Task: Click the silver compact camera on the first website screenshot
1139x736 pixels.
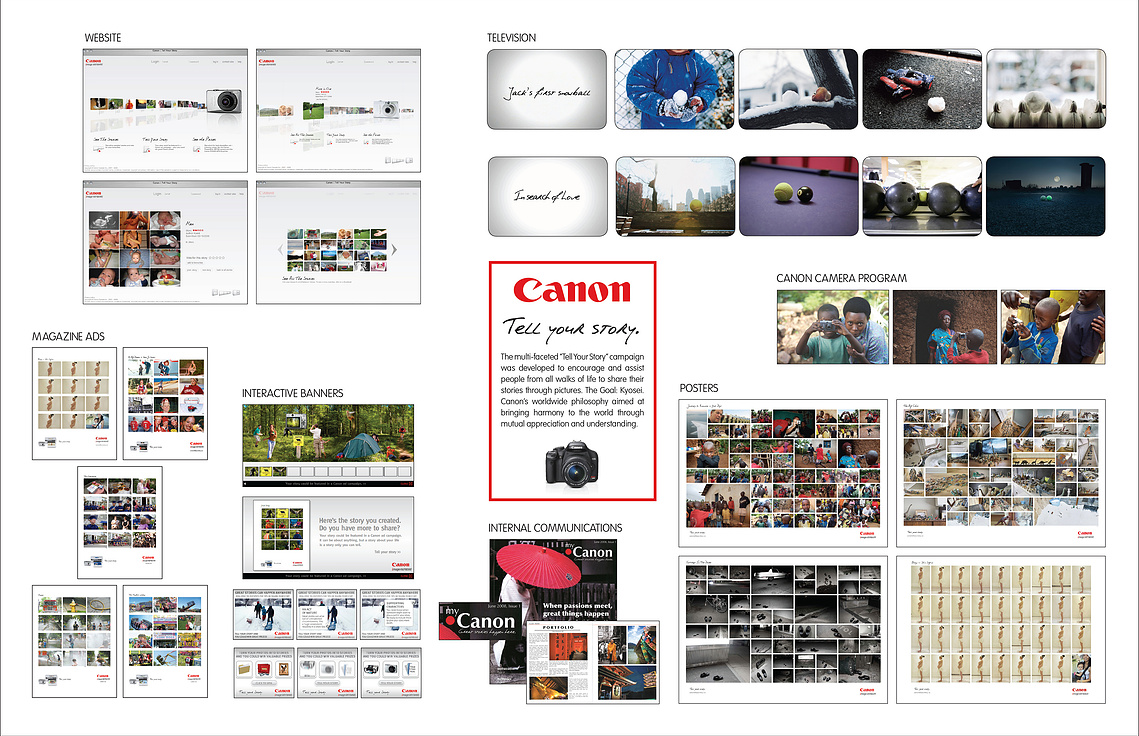Action: 223,100
